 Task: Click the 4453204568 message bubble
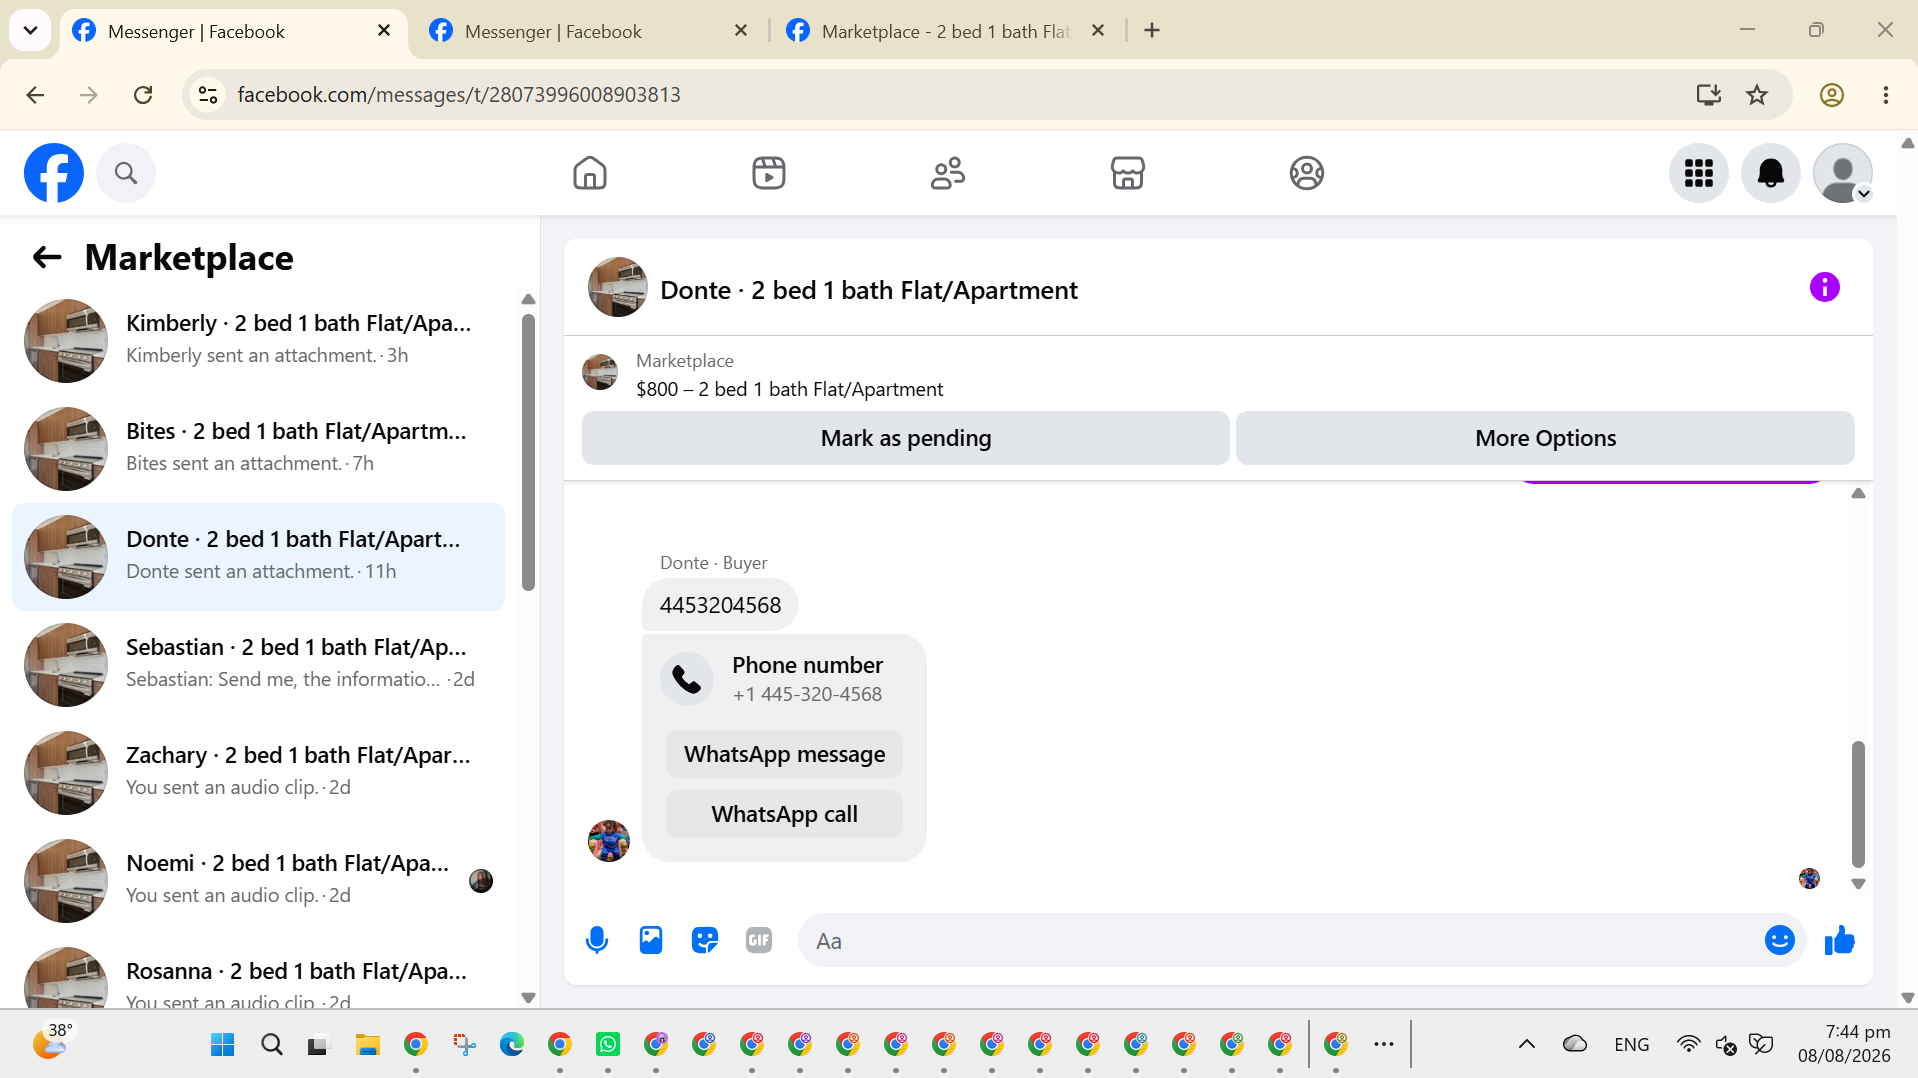(720, 605)
